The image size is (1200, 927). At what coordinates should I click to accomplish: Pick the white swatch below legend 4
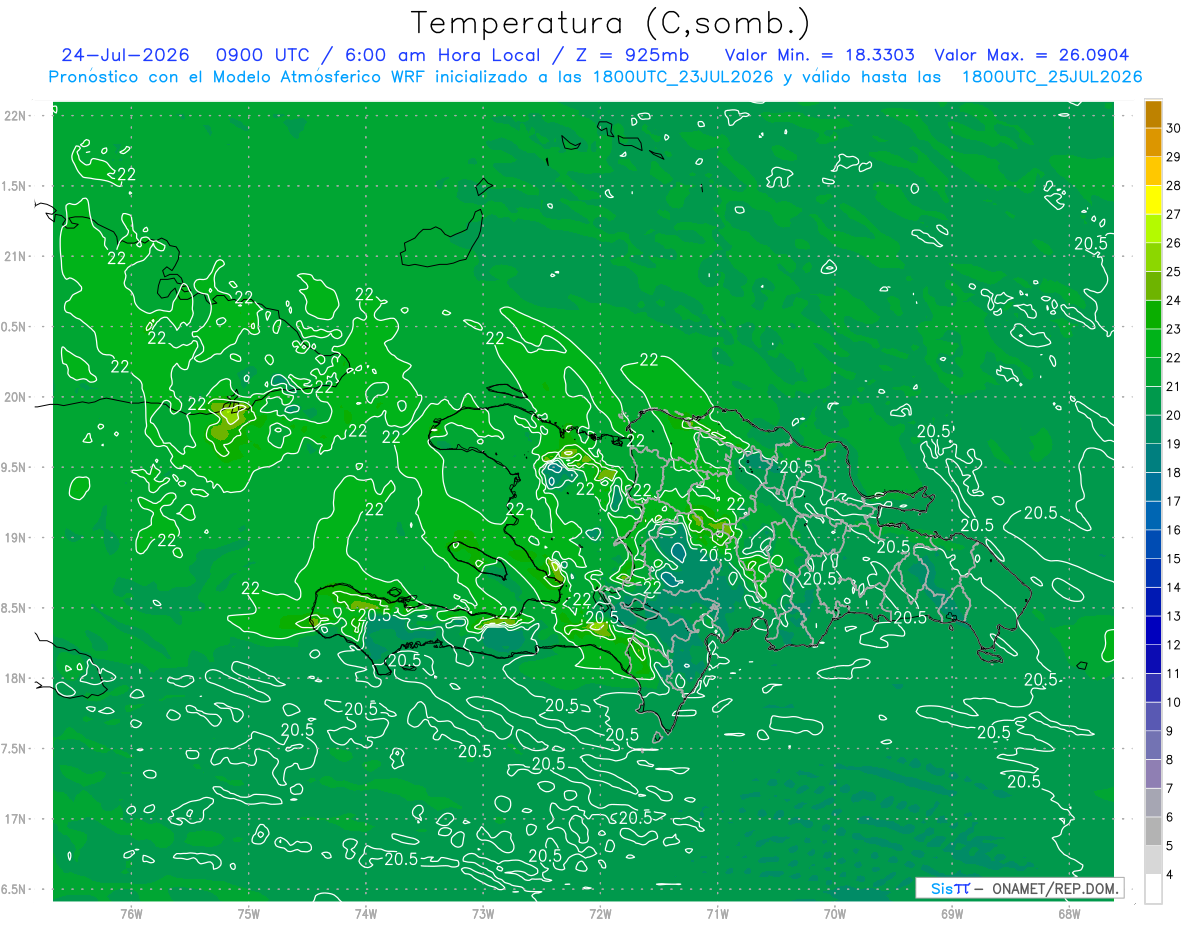tap(1153, 889)
